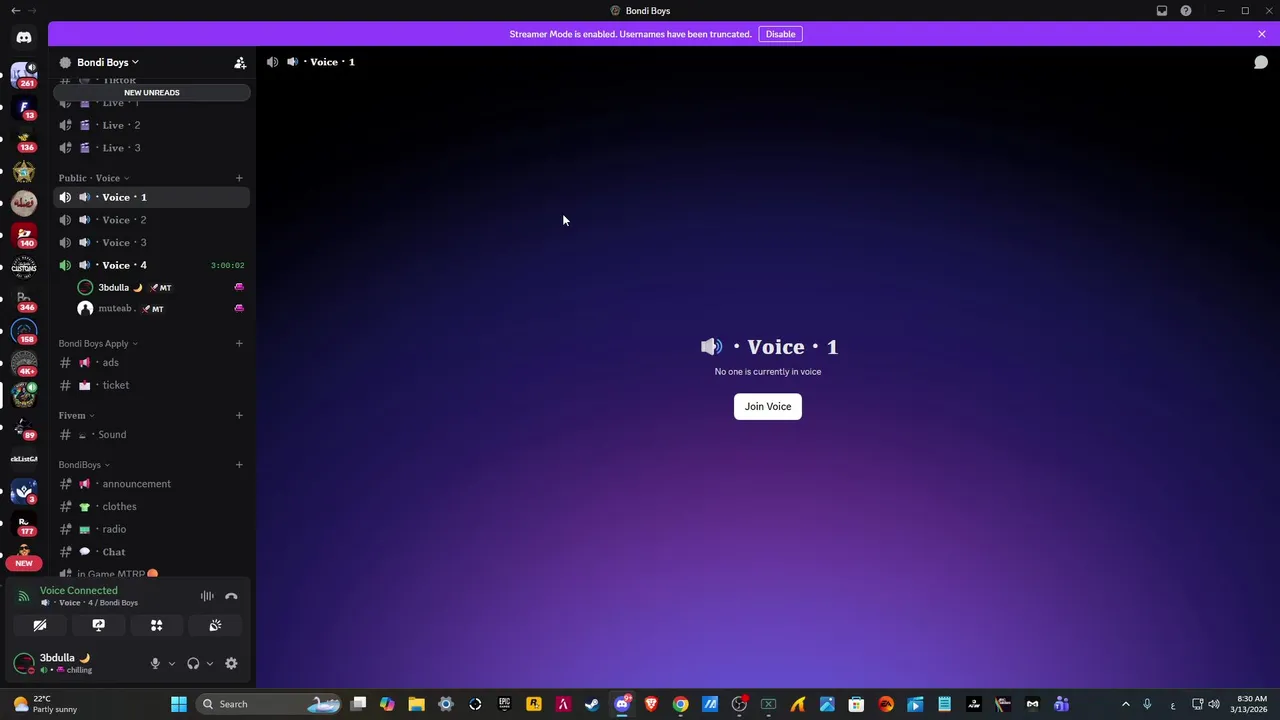
Task: Open Discord direct messages home icon
Action: (24, 37)
